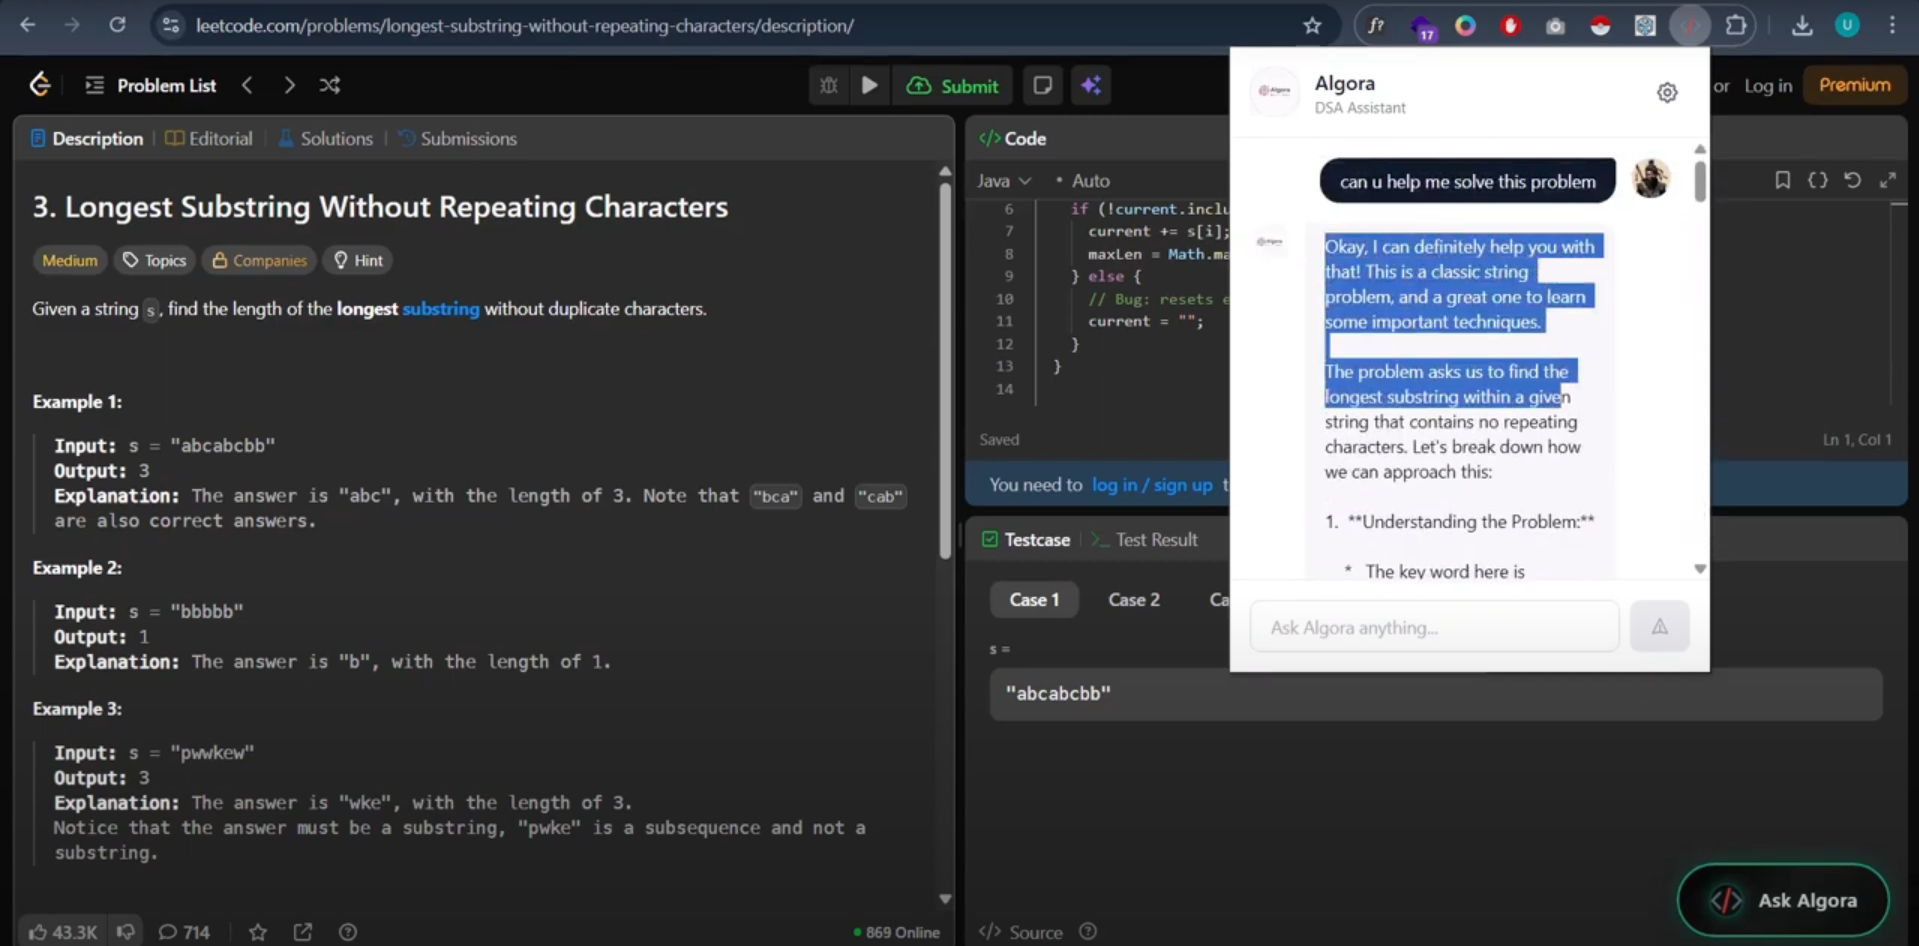1919x946 pixels.
Task: Click the Auto indicator in editor
Action: (1083, 181)
